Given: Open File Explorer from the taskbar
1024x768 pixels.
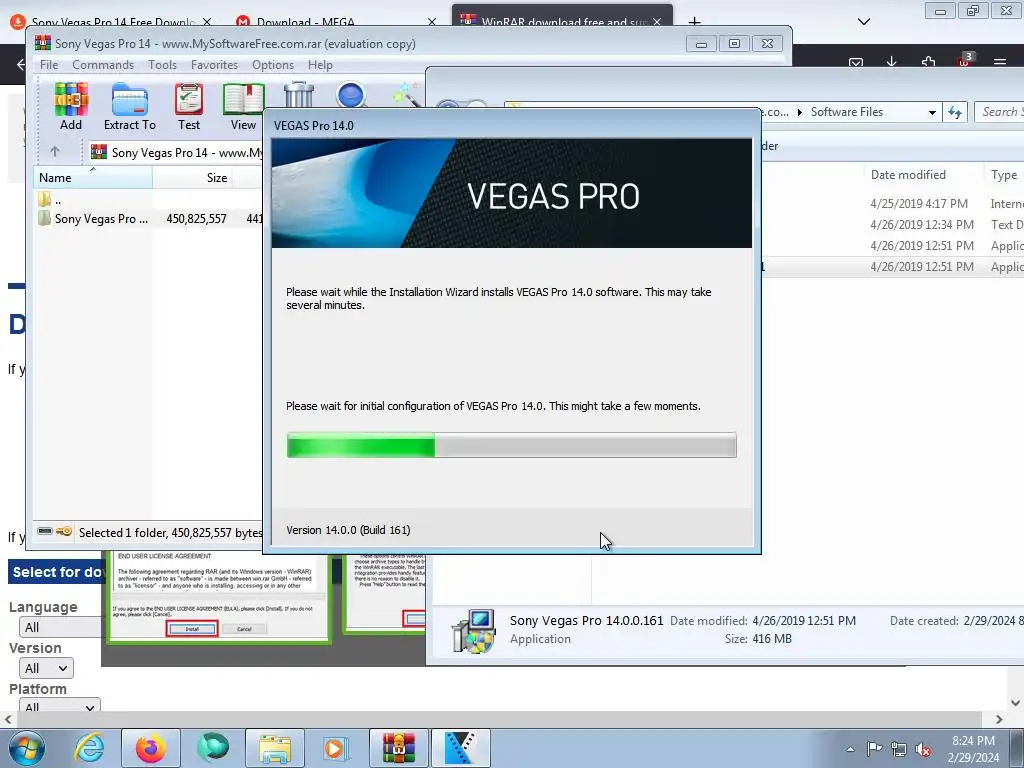Looking at the screenshot, I should click(274, 748).
